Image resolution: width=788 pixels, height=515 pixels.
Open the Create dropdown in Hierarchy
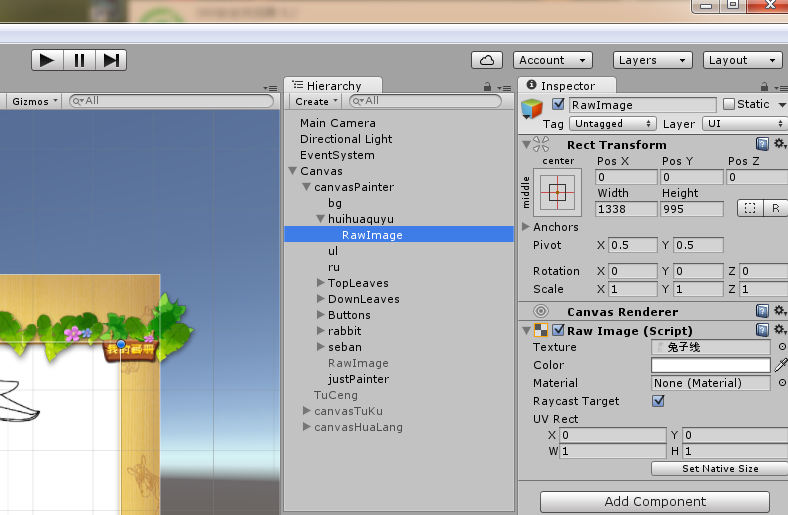coord(316,101)
